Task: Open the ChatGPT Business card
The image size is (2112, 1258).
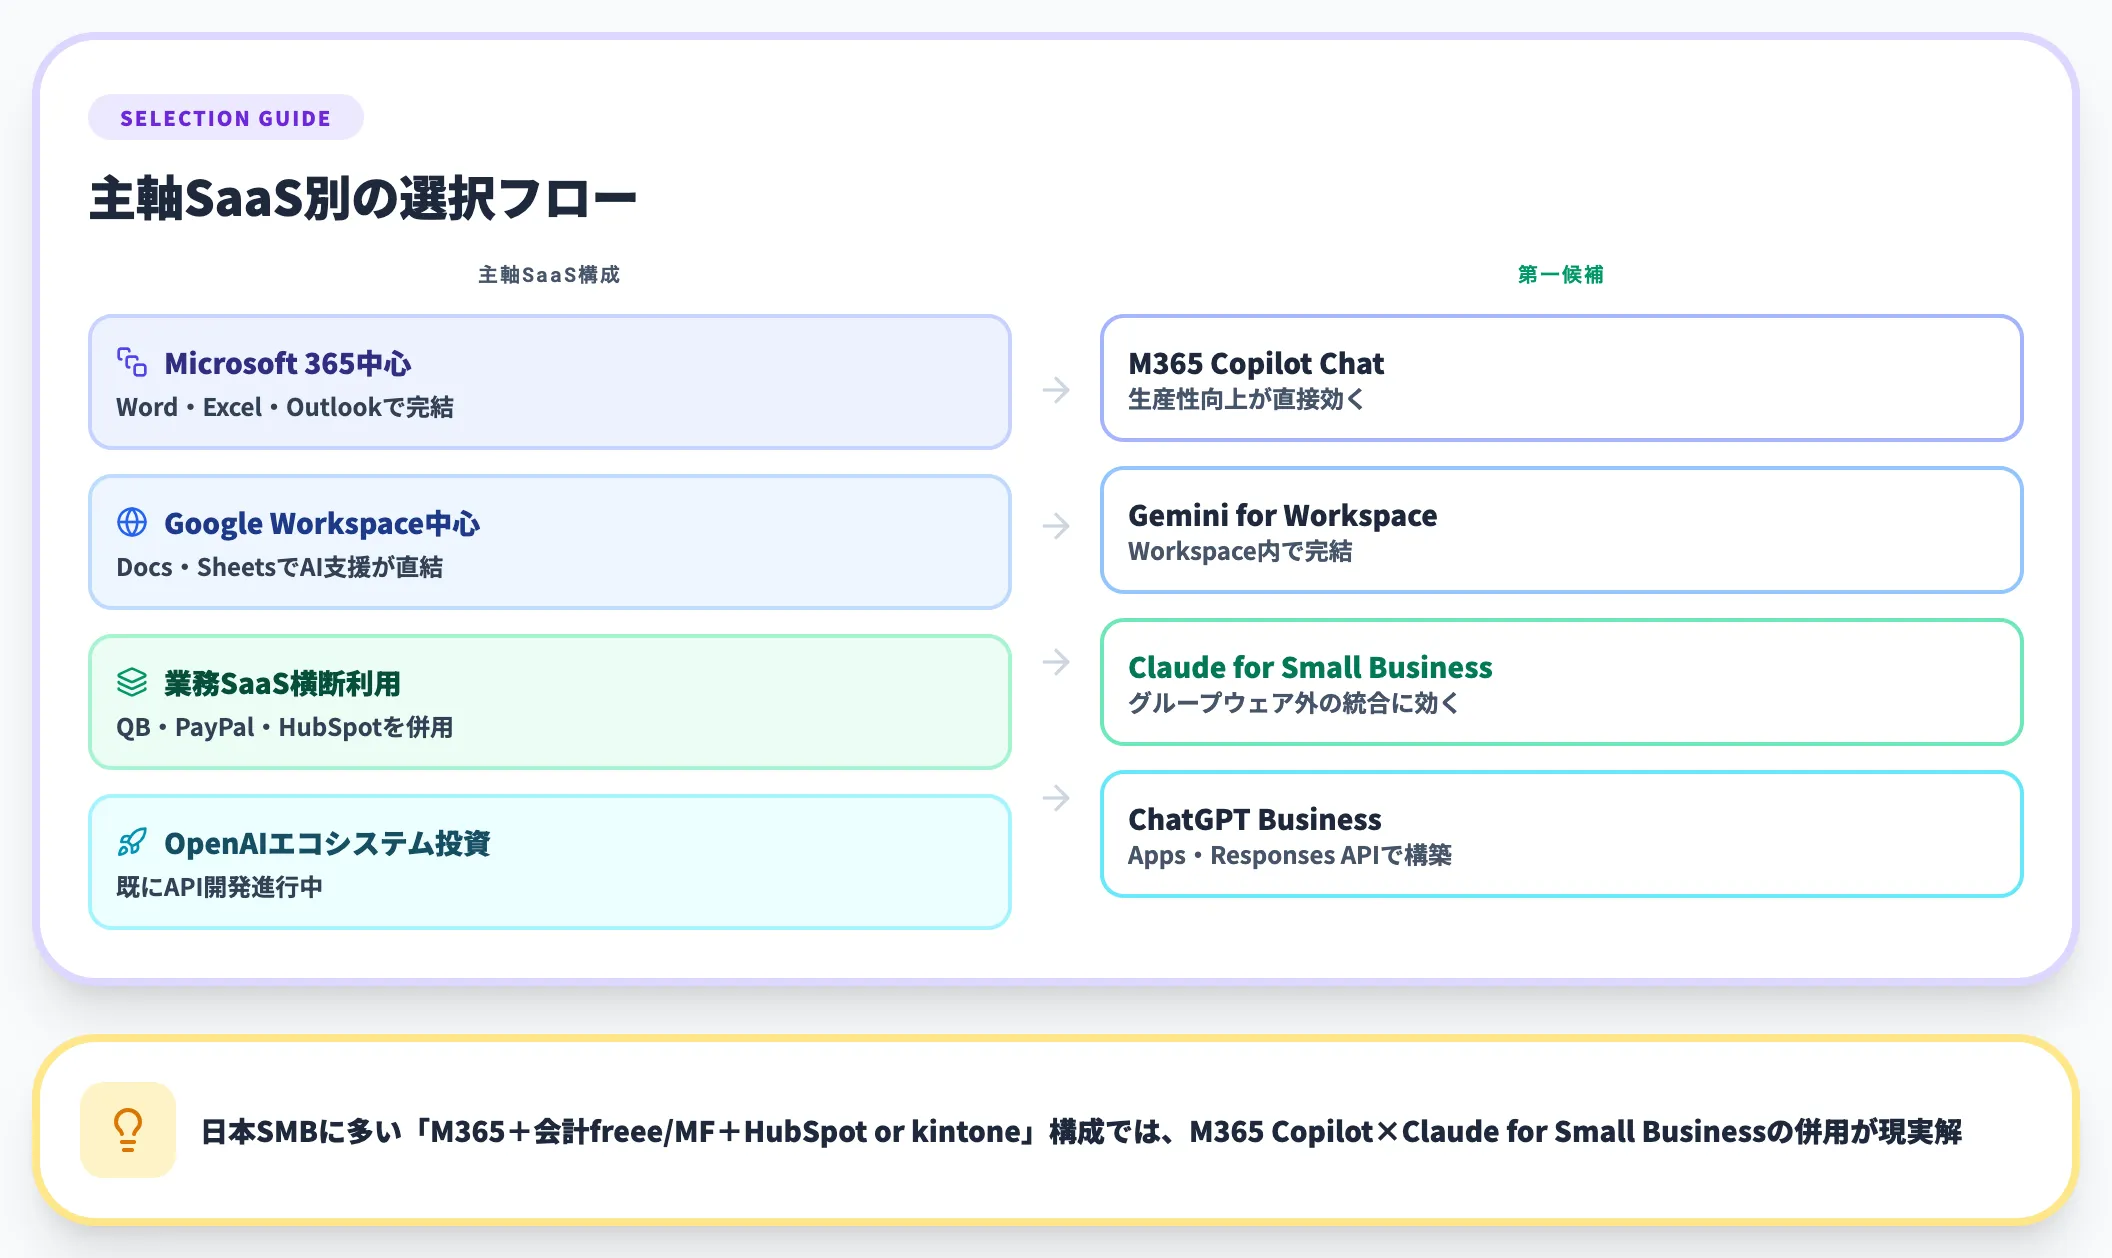Action: [x=1561, y=834]
